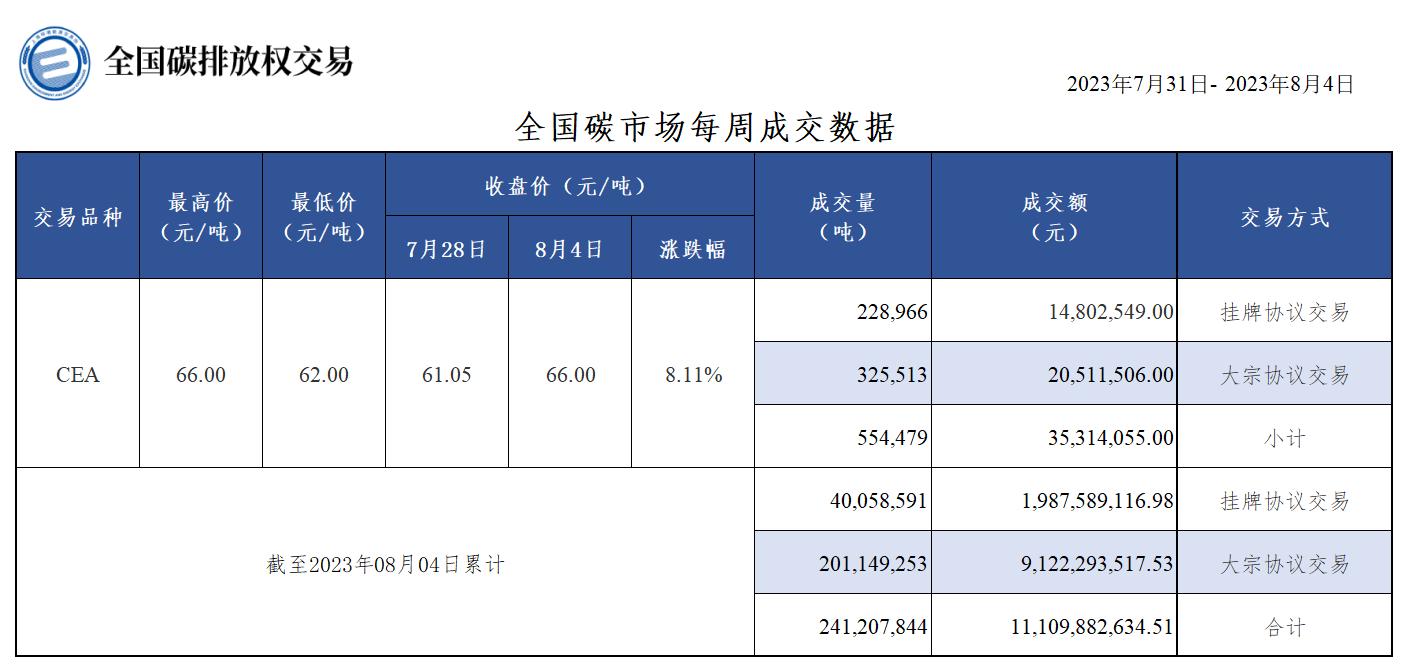Image resolution: width=1405 pixels, height=666 pixels.
Task: Click 挂牌协议交易 in the CEA weekly rows
Action: click(1285, 311)
